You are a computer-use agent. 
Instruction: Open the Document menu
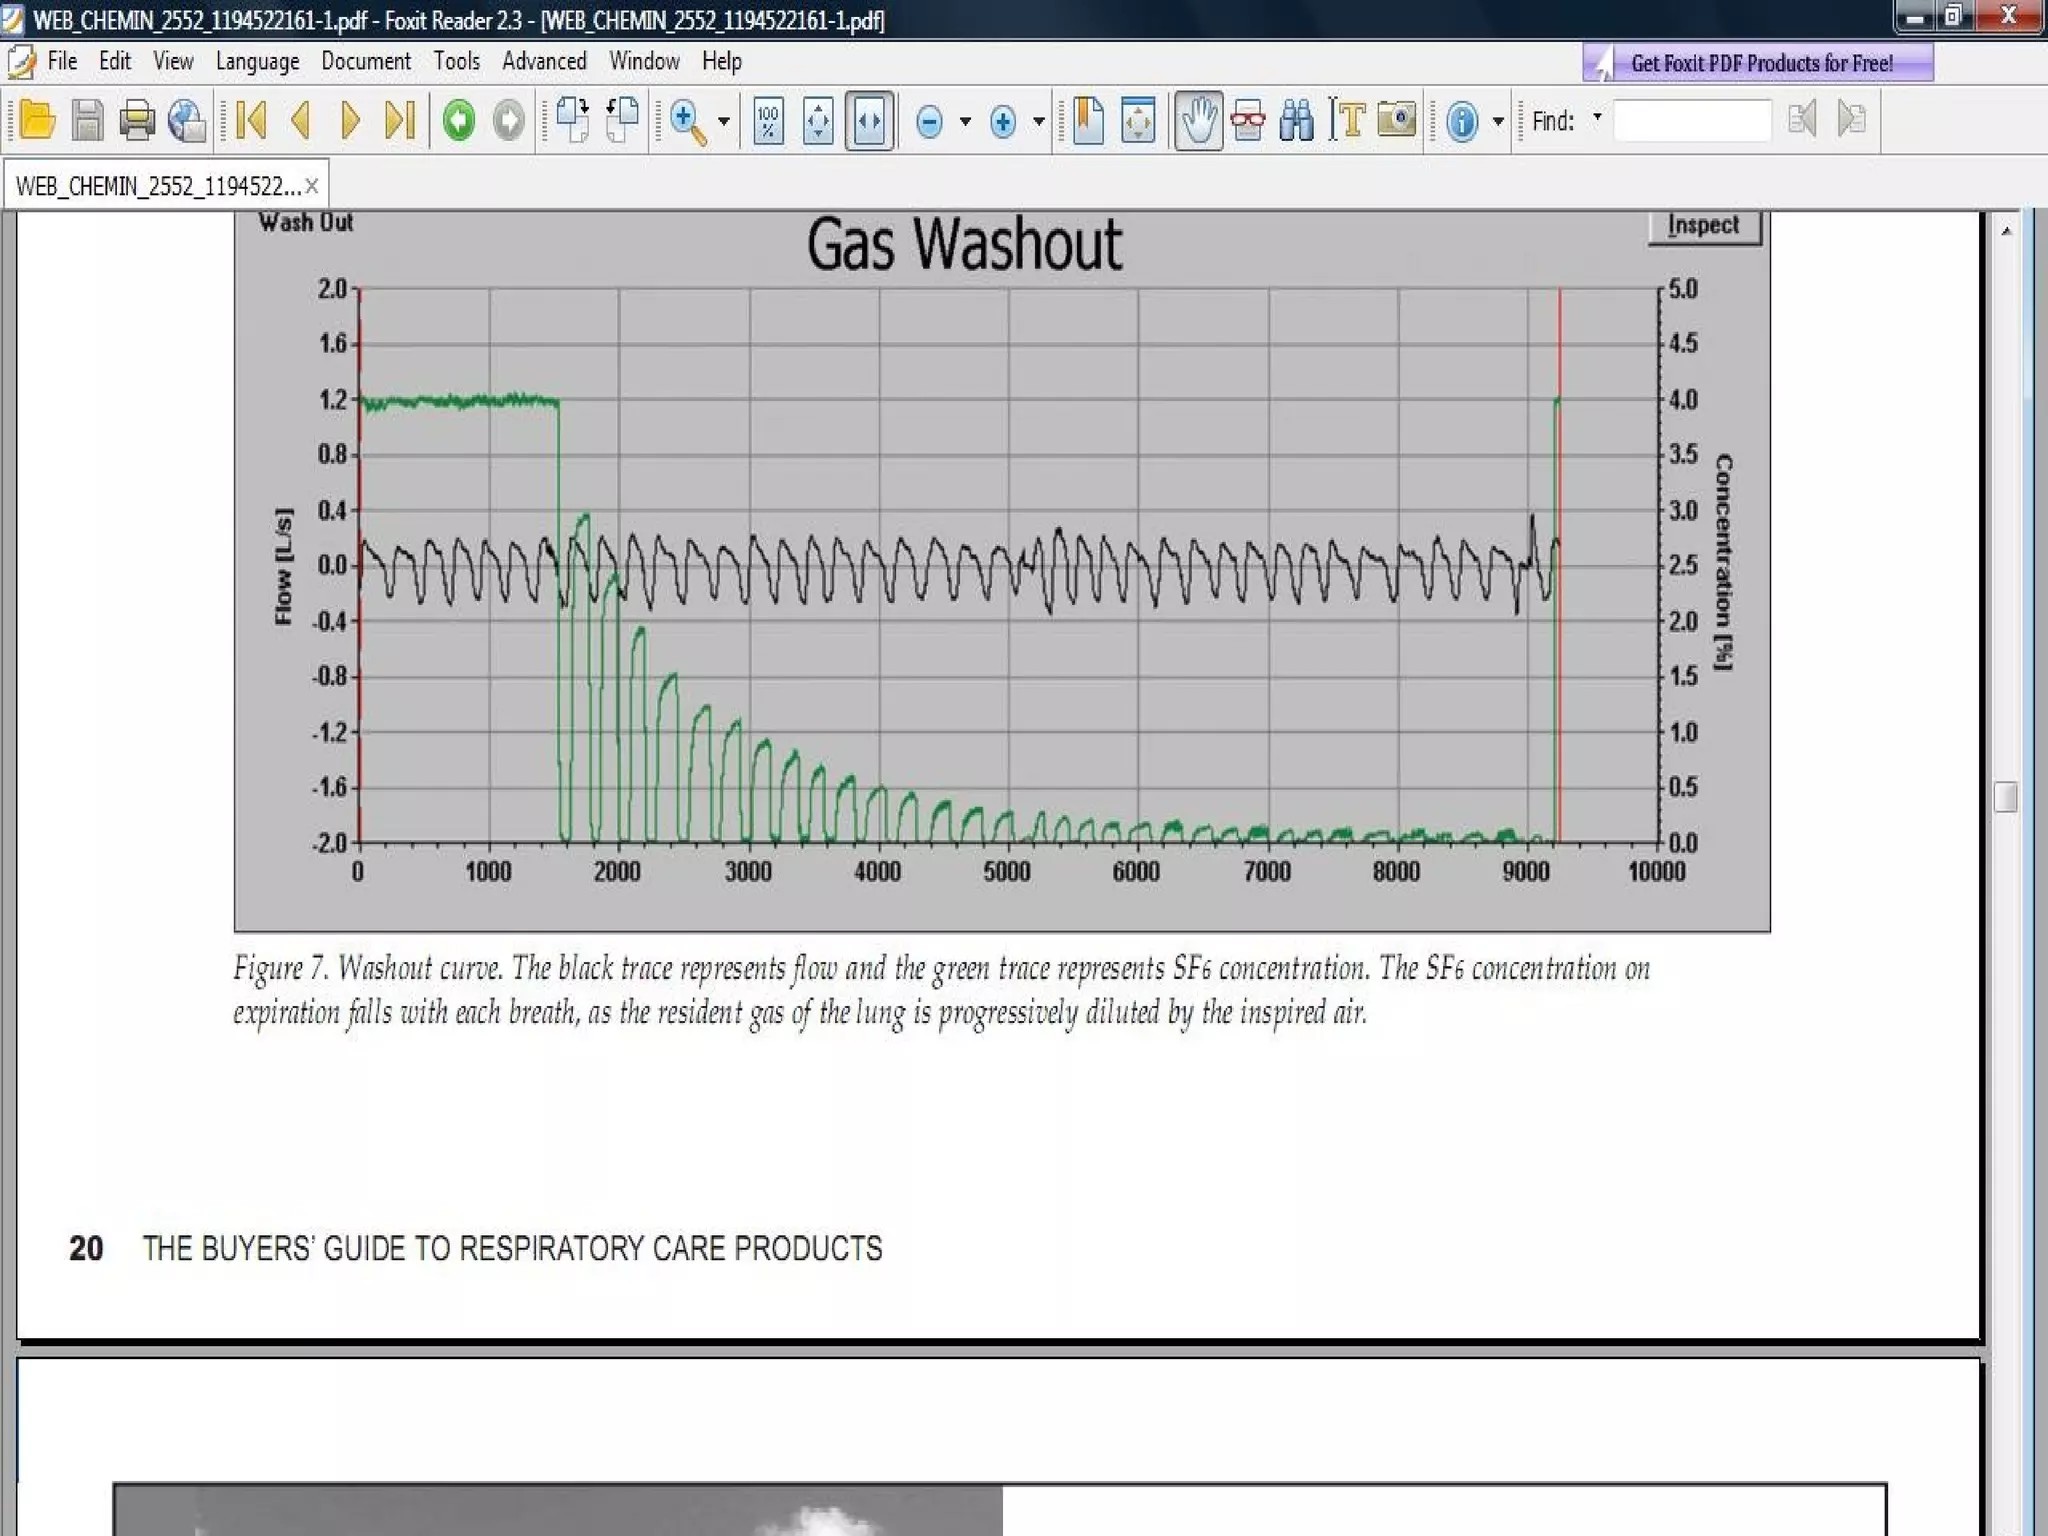pos(366,62)
